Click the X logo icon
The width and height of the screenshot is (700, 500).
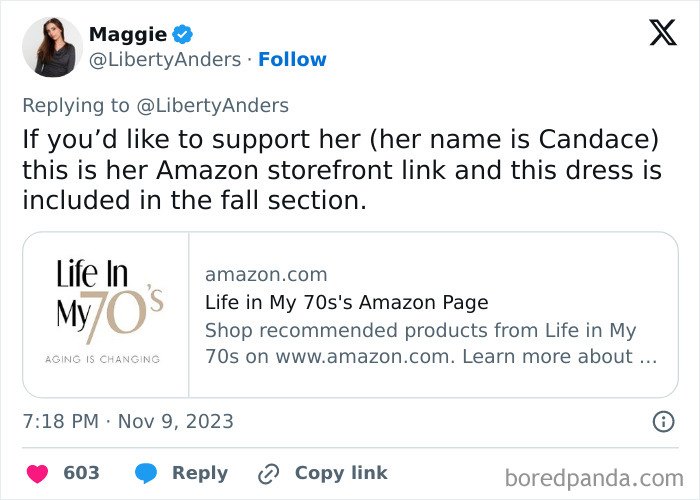pyautogui.click(x=662, y=34)
